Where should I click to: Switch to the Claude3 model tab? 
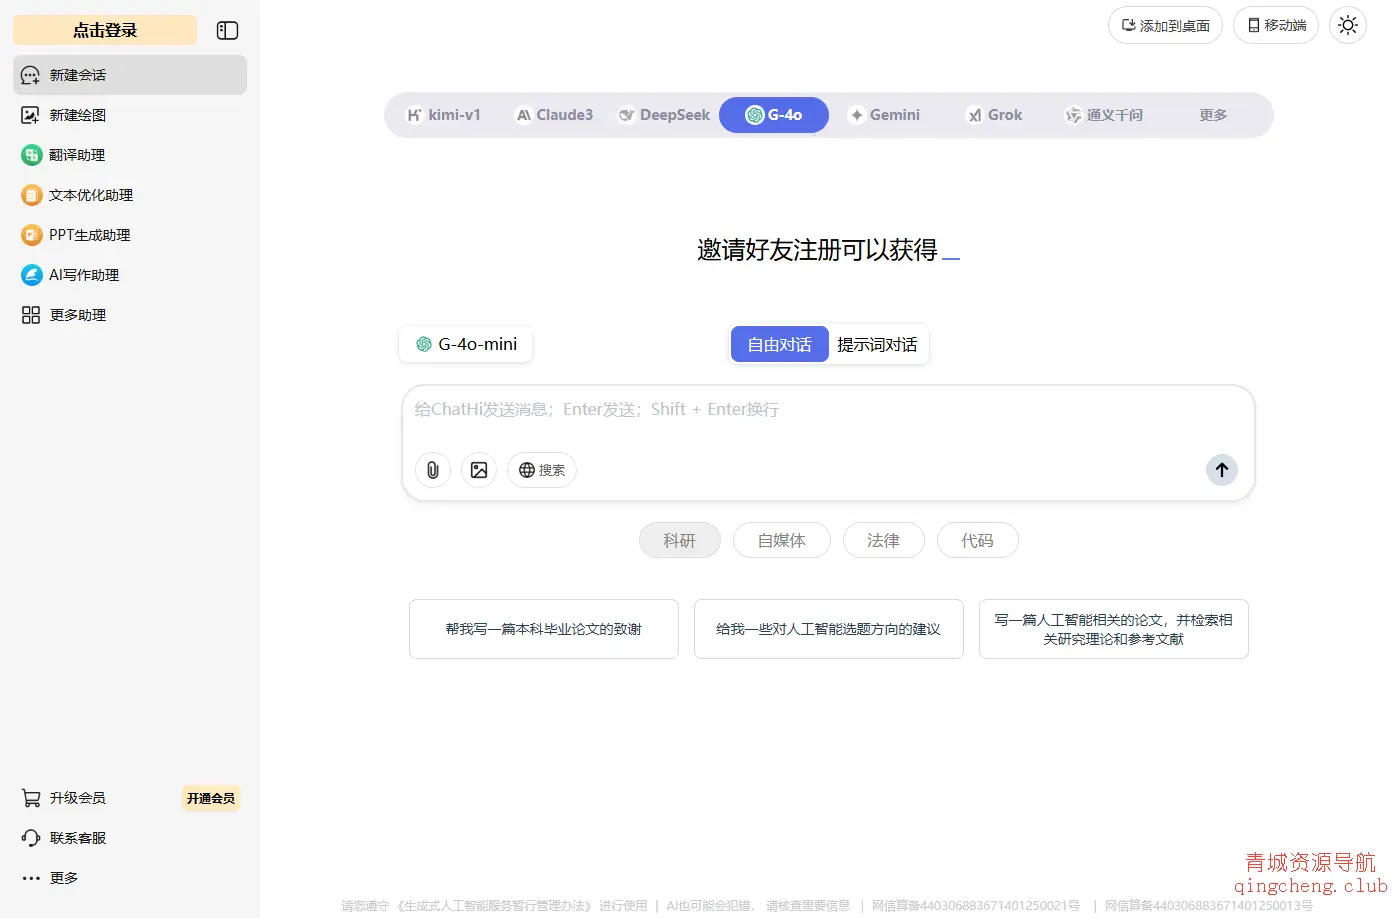pyautogui.click(x=554, y=115)
